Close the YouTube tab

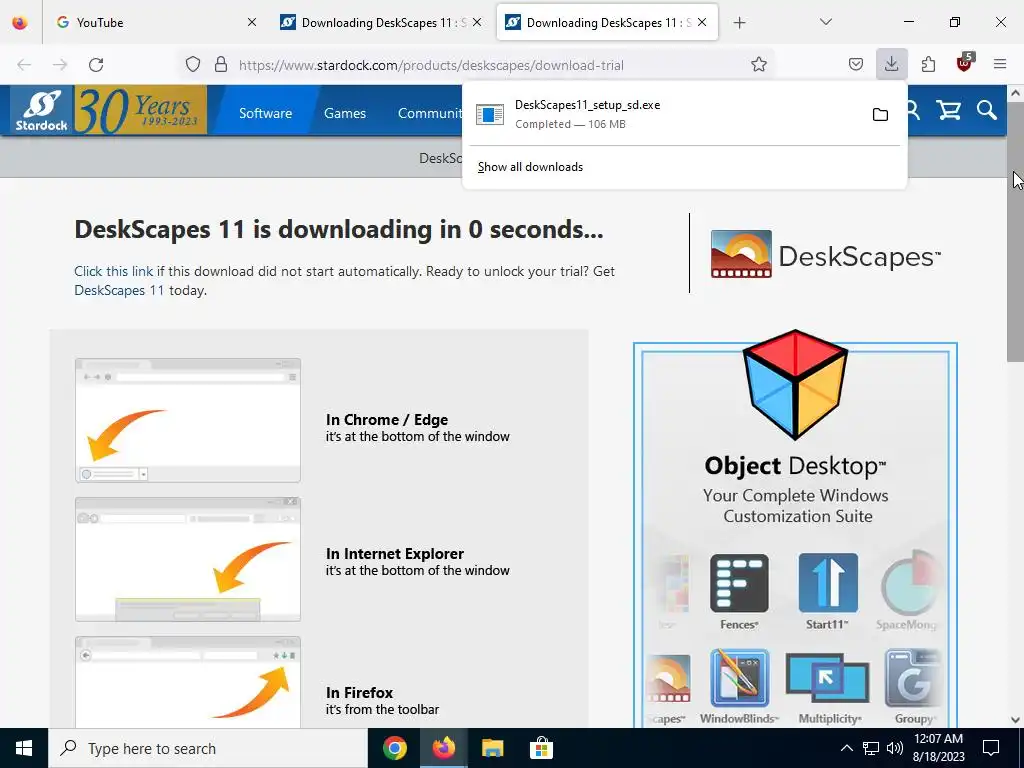[x=252, y=22]
